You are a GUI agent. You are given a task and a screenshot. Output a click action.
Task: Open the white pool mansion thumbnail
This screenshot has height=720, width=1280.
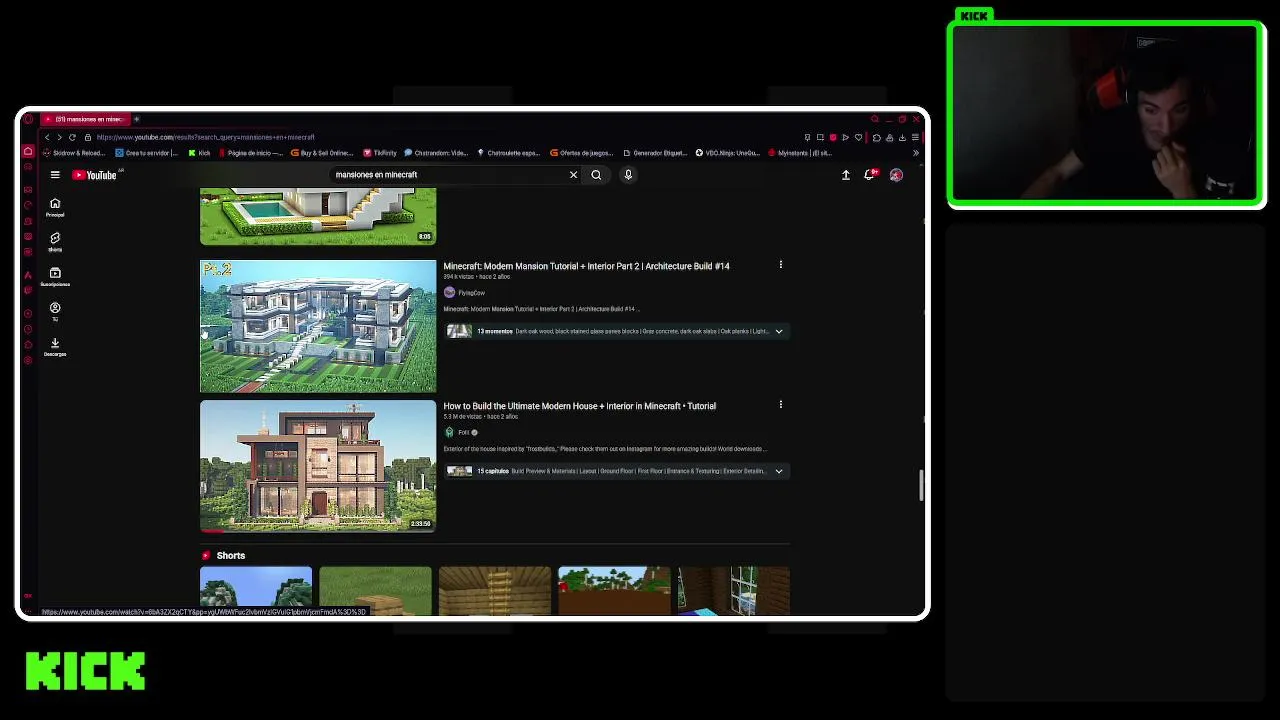pos(318,216)
